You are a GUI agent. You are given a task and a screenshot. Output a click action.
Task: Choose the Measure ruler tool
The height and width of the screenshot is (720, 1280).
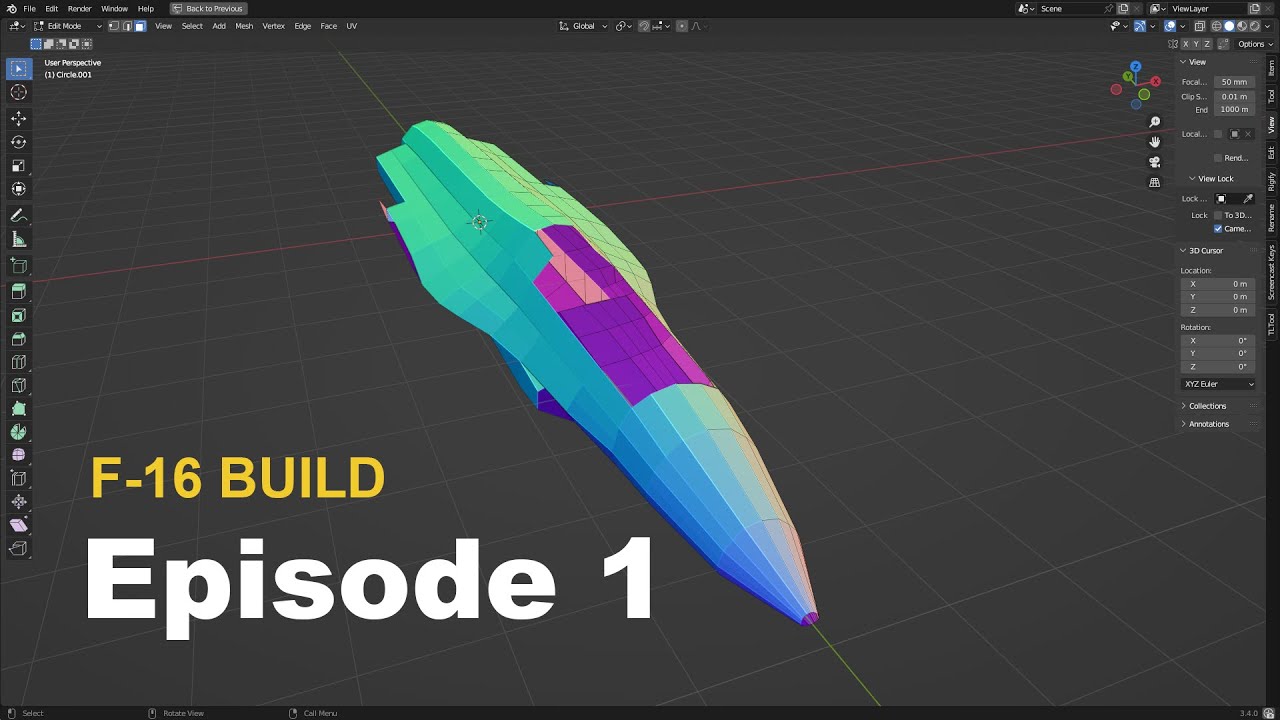[x=18, y=239]
